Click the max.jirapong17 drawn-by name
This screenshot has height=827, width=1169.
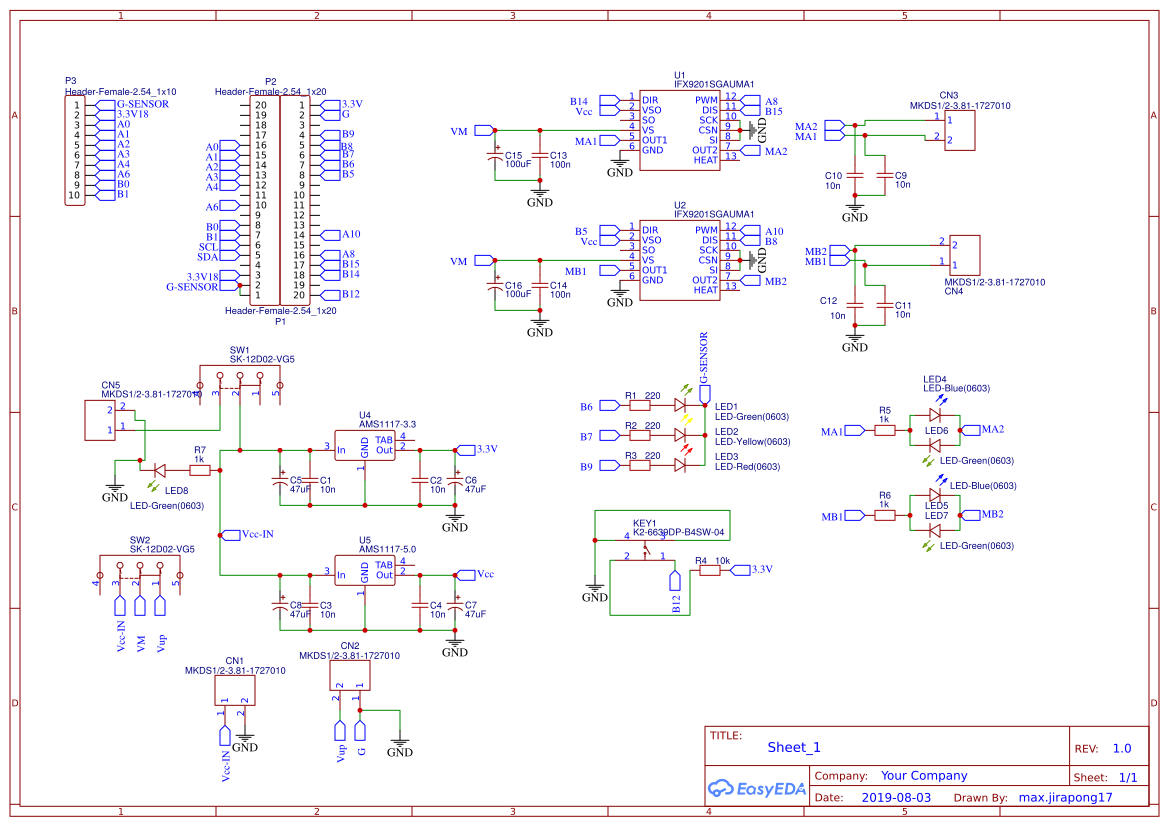pos(1068,796)
